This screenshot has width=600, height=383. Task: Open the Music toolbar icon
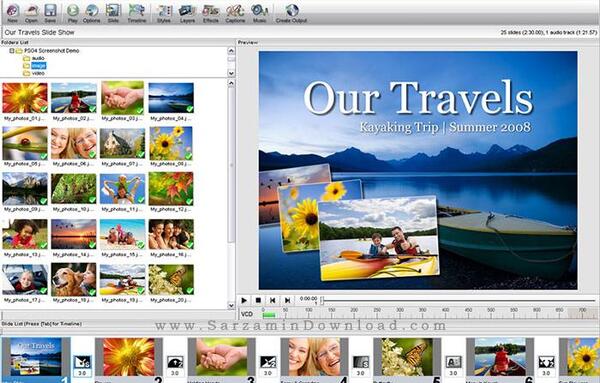point(259,13)
